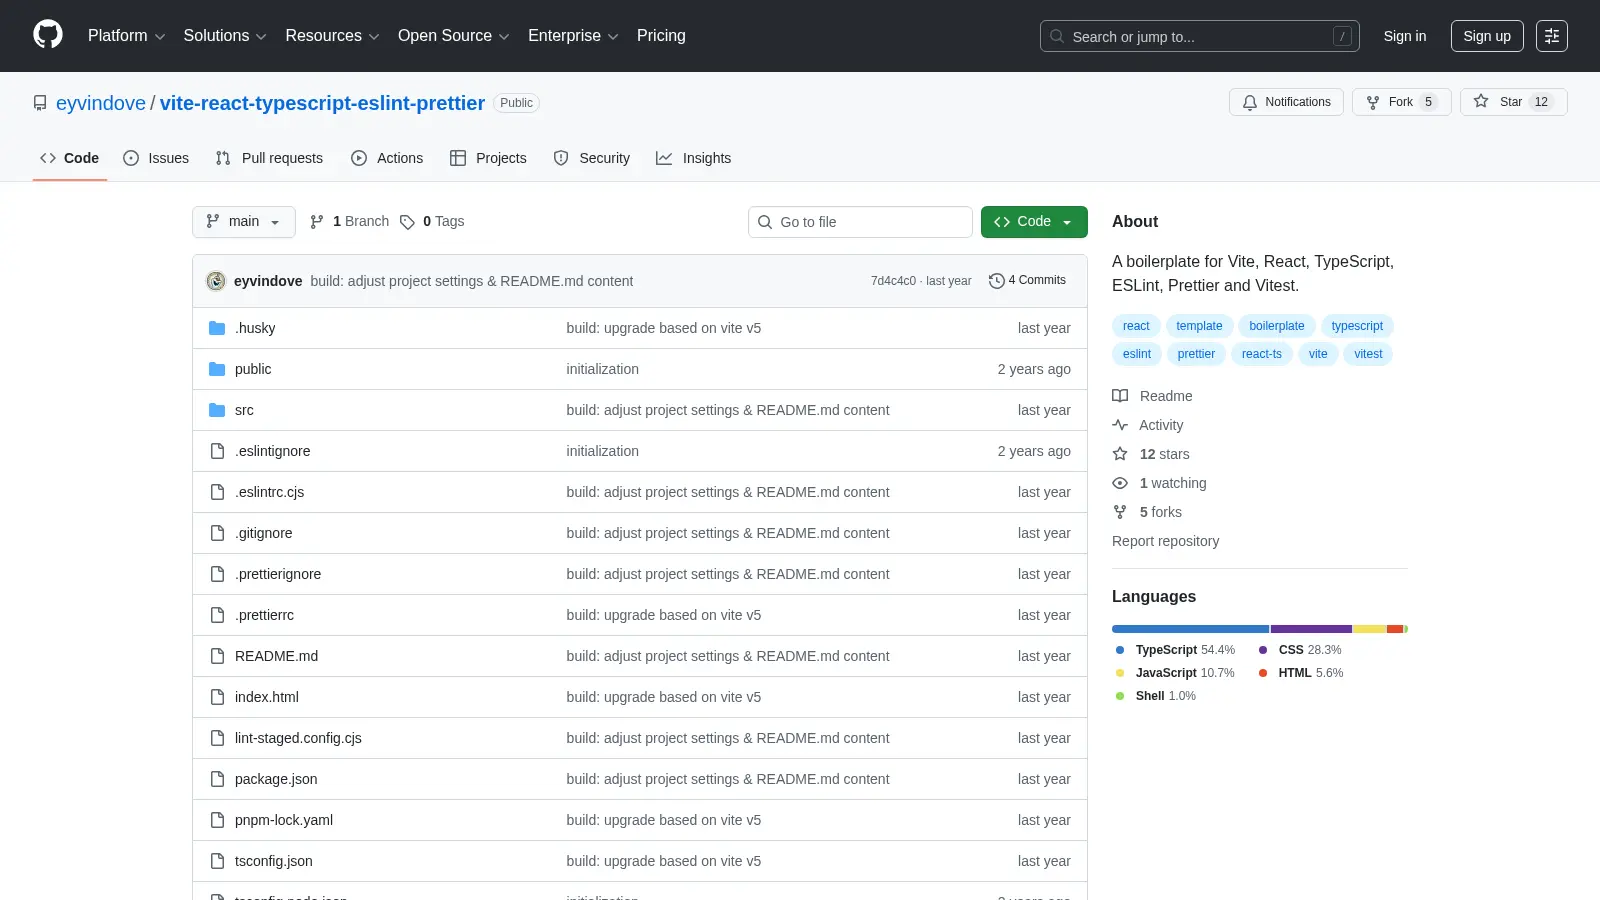
Task: Open the Pricing link
Action: click(661, 36)
